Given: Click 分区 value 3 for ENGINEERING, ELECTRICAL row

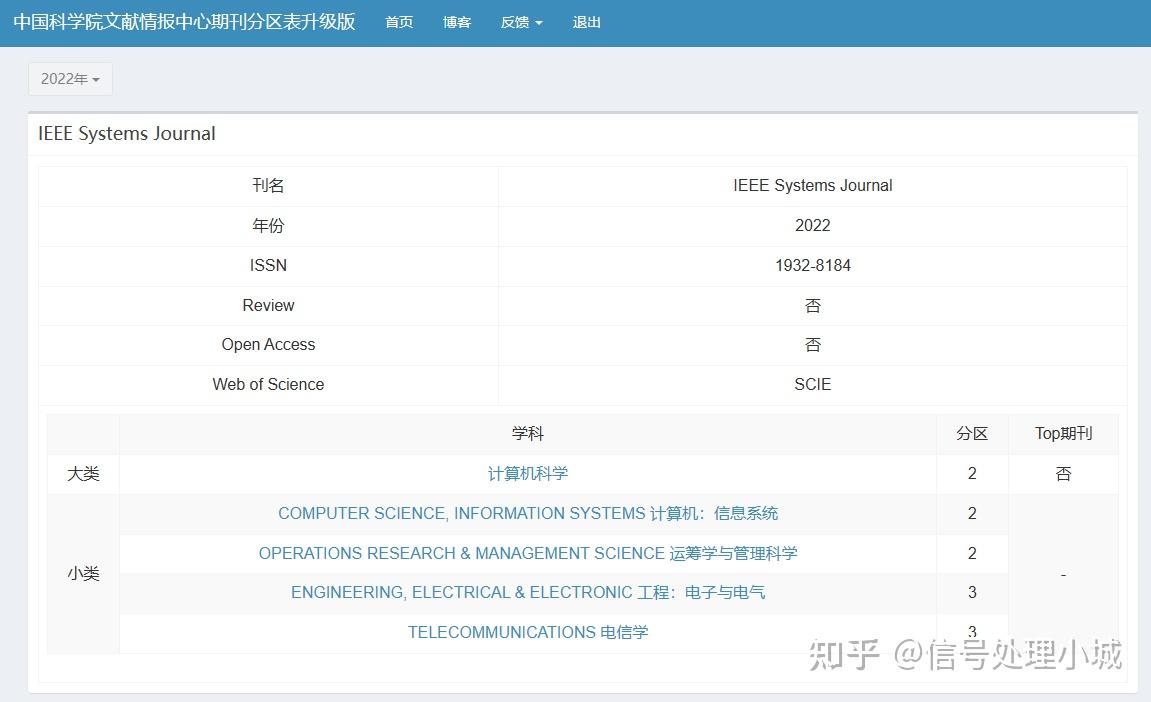Looking at the screenshot, I should 972,593.
